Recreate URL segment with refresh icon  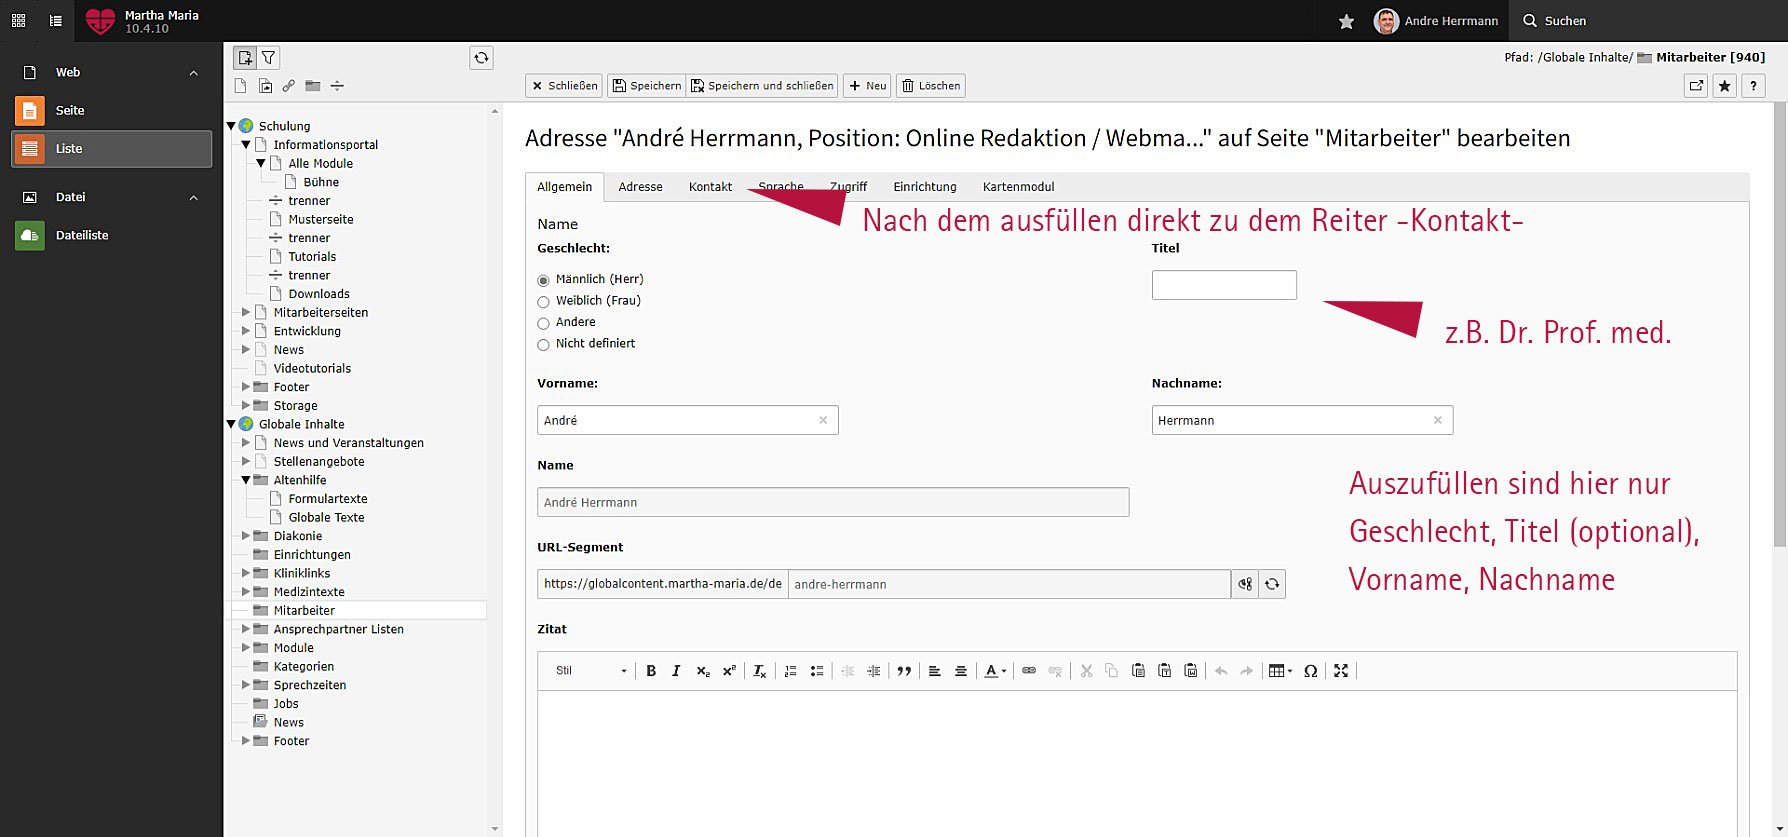coord(1272,584)
